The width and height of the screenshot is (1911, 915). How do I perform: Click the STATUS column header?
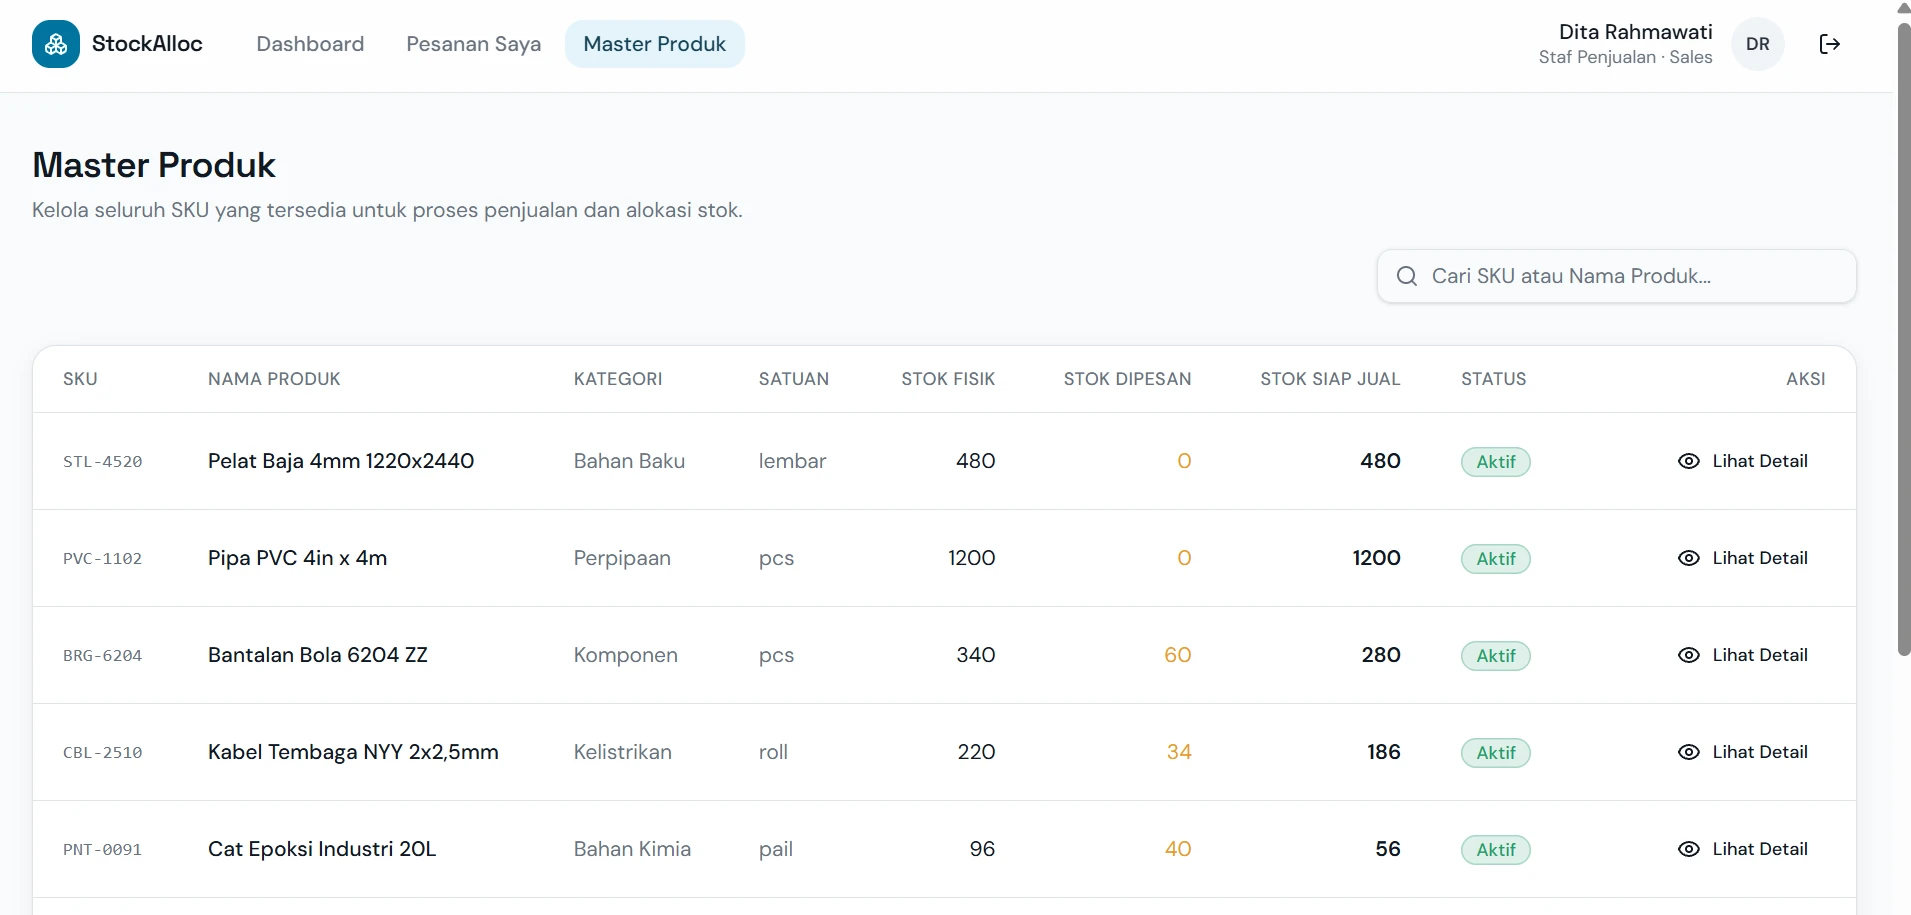1493,379
